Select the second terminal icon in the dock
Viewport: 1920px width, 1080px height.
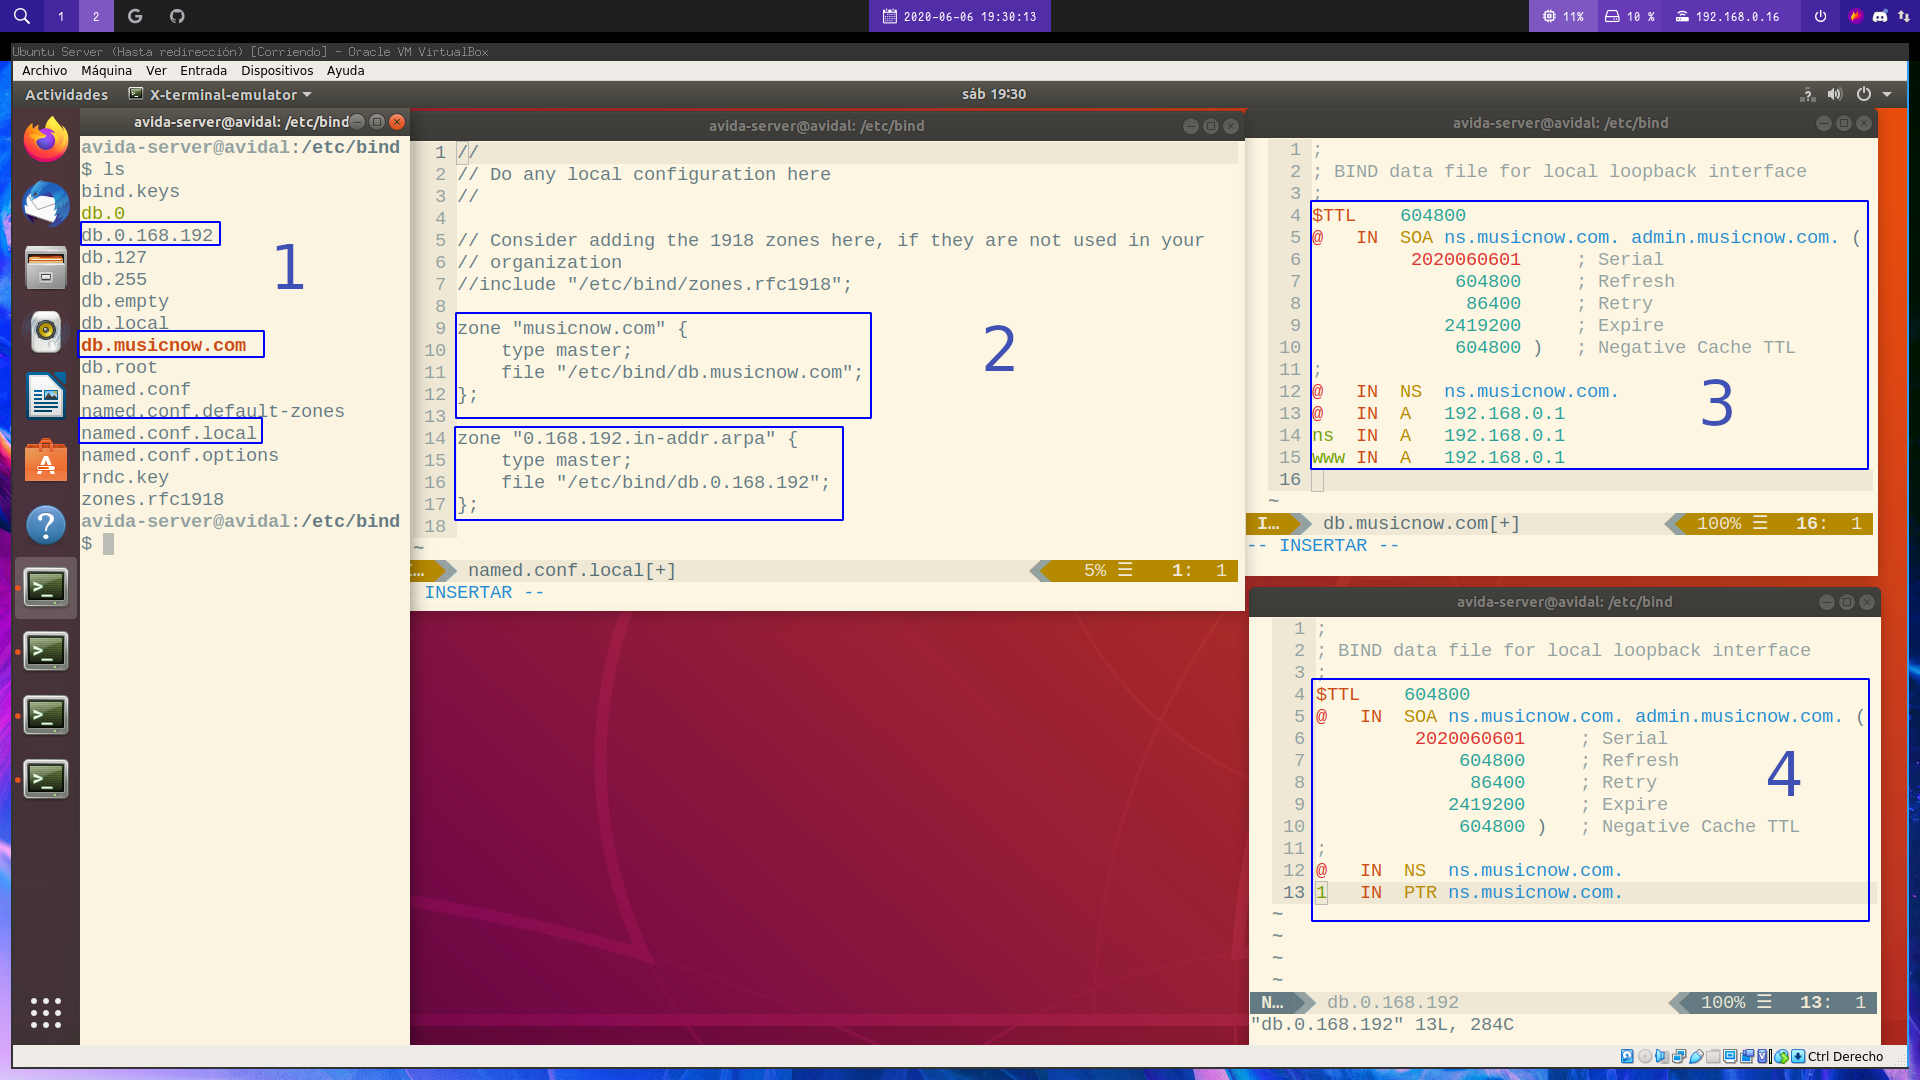pos(46,652)
